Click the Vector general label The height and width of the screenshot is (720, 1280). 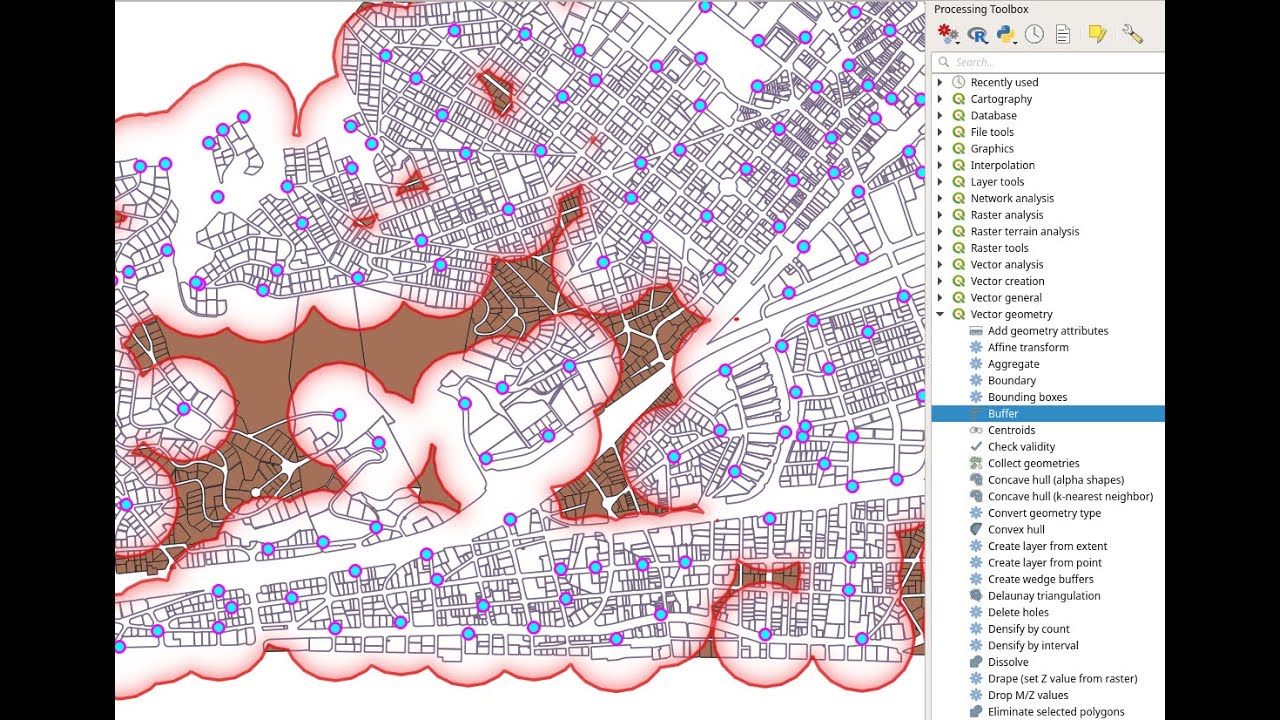click(x=1005, y=297)
